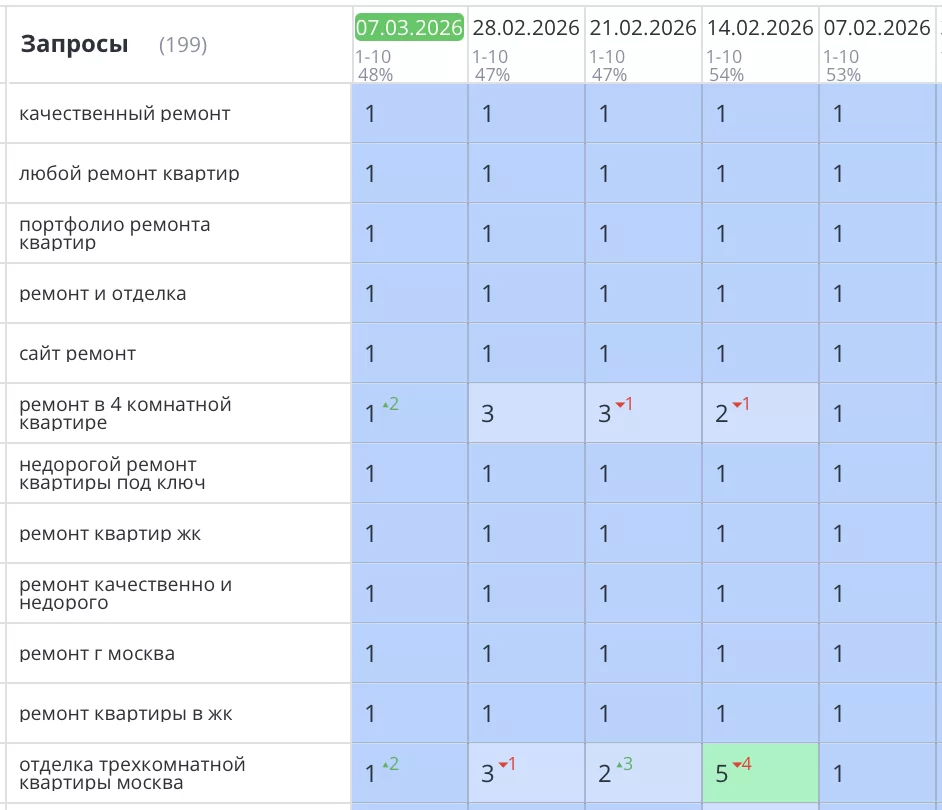
Task: Open the query "портфолио ремонта квартир"
Action: [115, 233]
